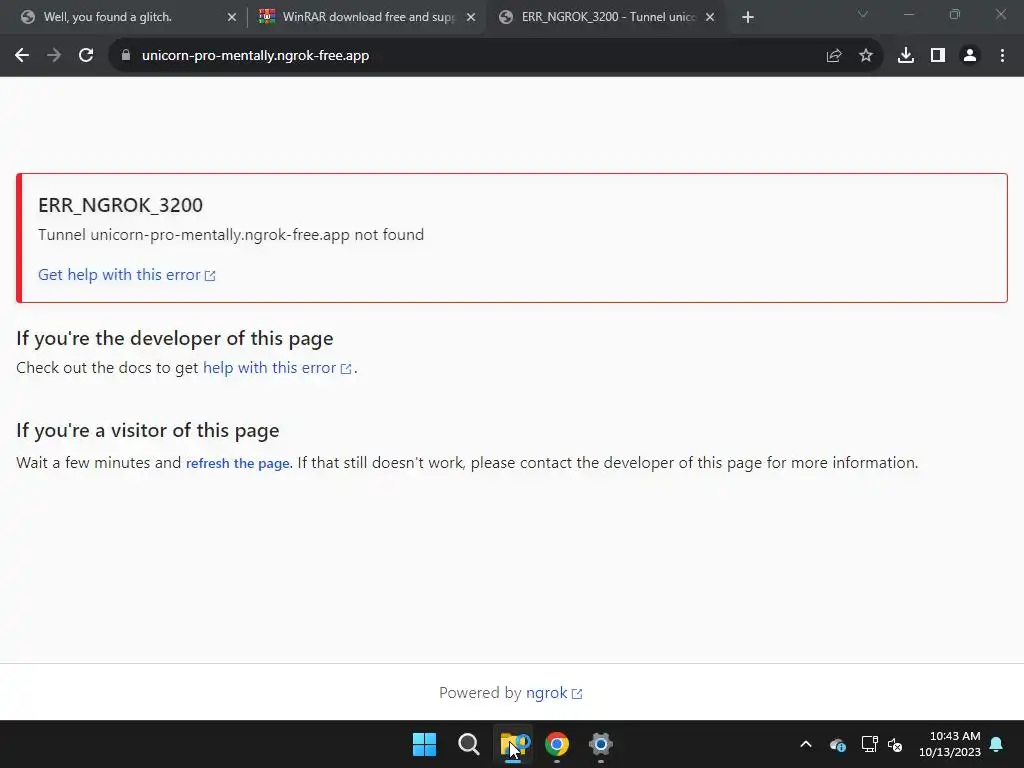Click the OneDrive cloud tray icon
This screenshot has width=1024, height=768.
point(838,744)
